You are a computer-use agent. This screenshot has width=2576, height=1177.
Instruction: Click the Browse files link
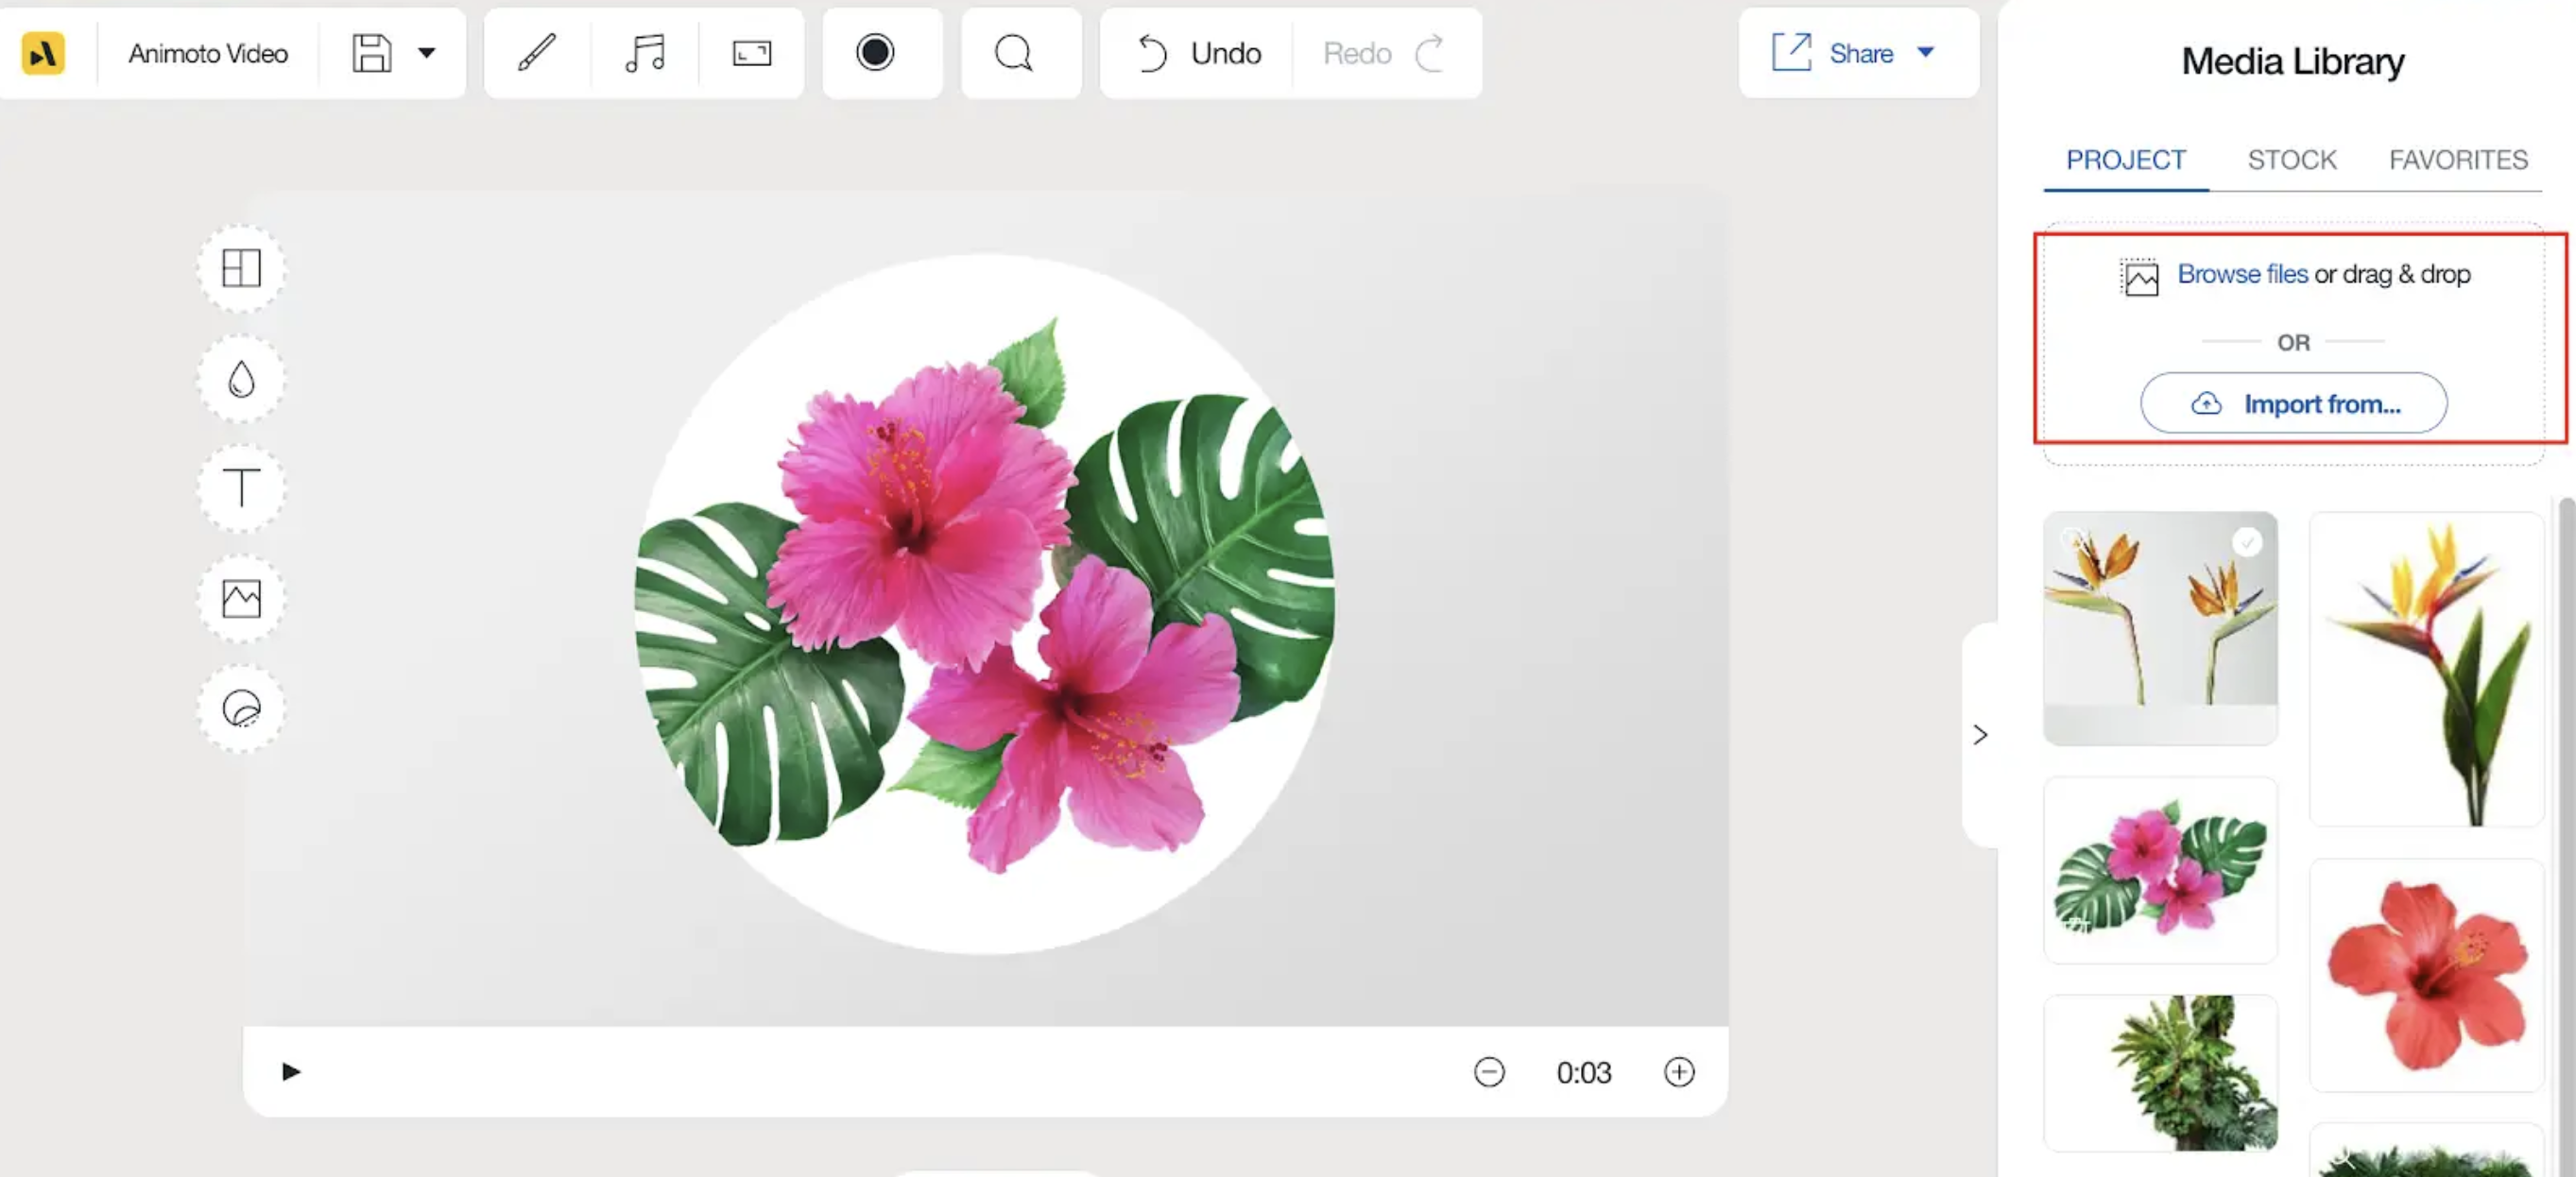(x=2242, y=274)
